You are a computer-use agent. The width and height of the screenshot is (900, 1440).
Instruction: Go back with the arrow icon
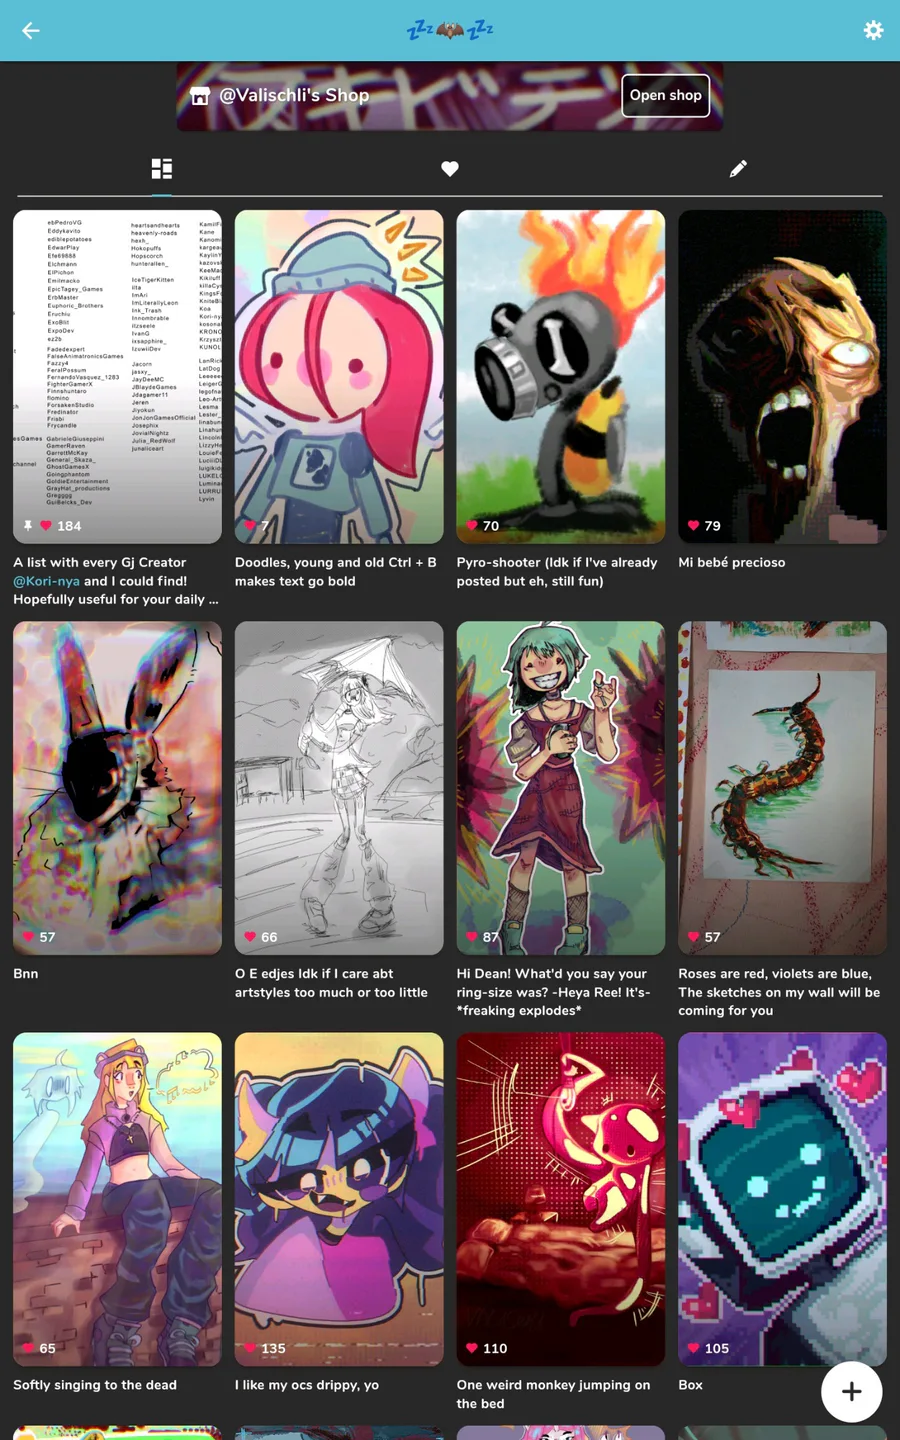(31, 31)
